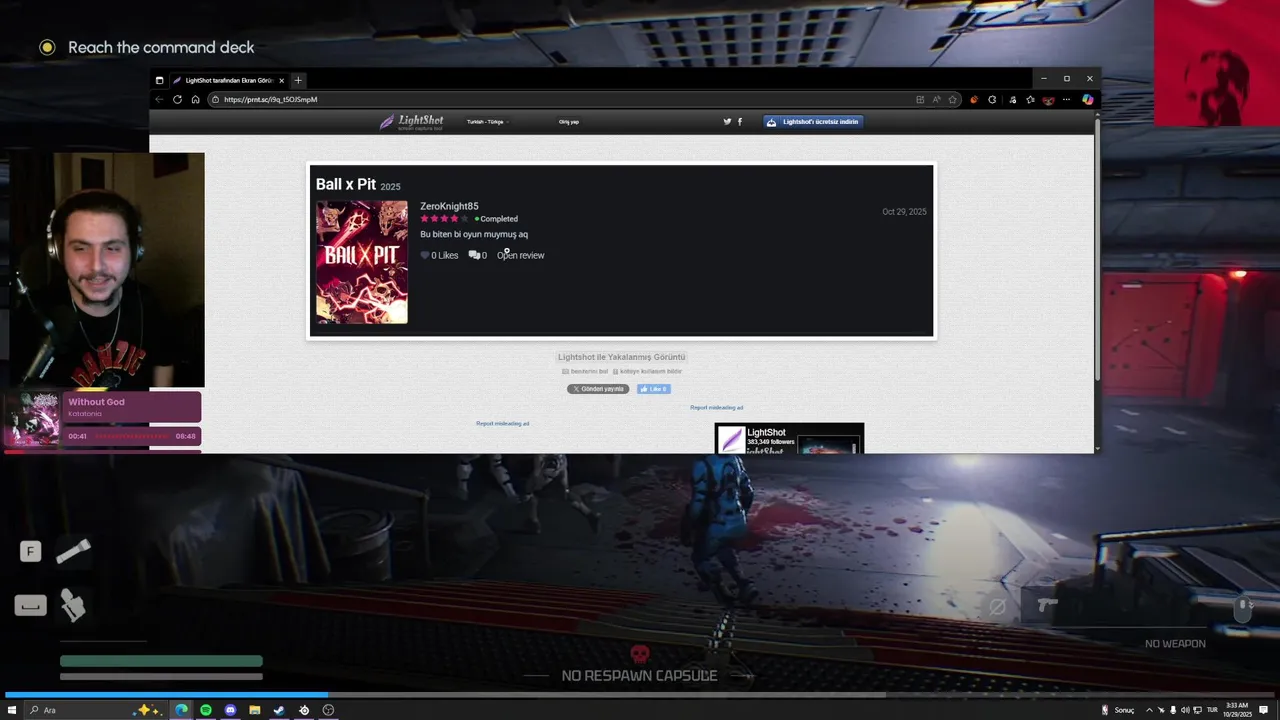Open the browser settings ellipsis menu
This screenshot has height=720, width=1280.
click(1066, 100)
